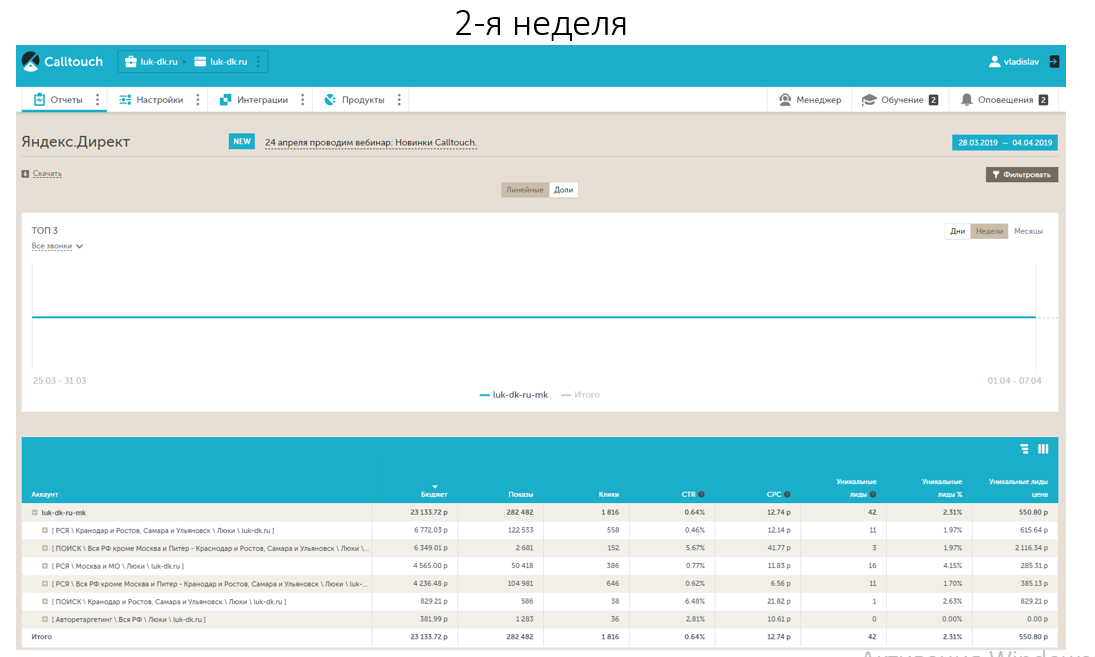Viewport: 1095px width, 657px height.
Task: Click impressions value 50 418
Action: click(x=522, y=566)
